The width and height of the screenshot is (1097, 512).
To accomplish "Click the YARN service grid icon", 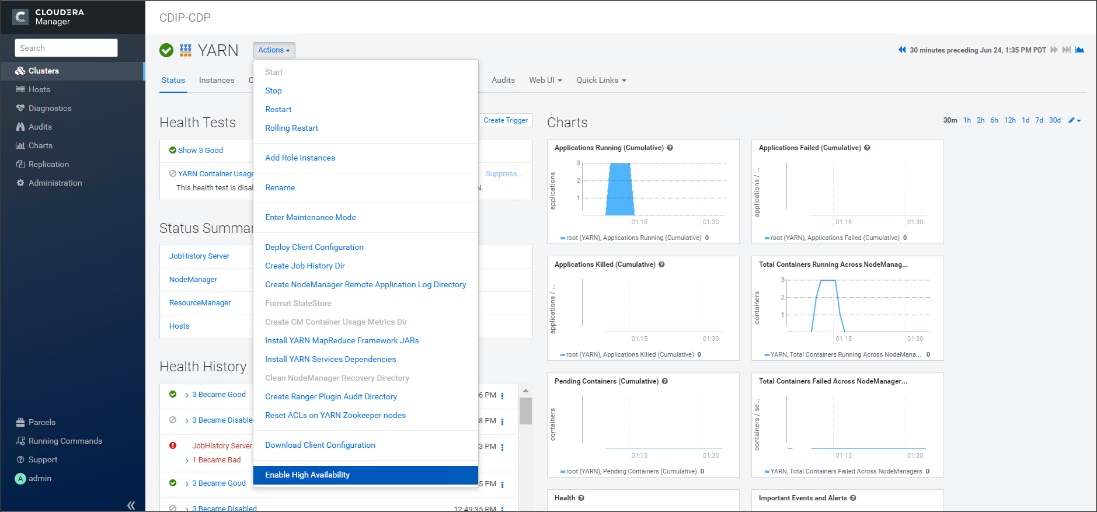I will tap(185, 50).
